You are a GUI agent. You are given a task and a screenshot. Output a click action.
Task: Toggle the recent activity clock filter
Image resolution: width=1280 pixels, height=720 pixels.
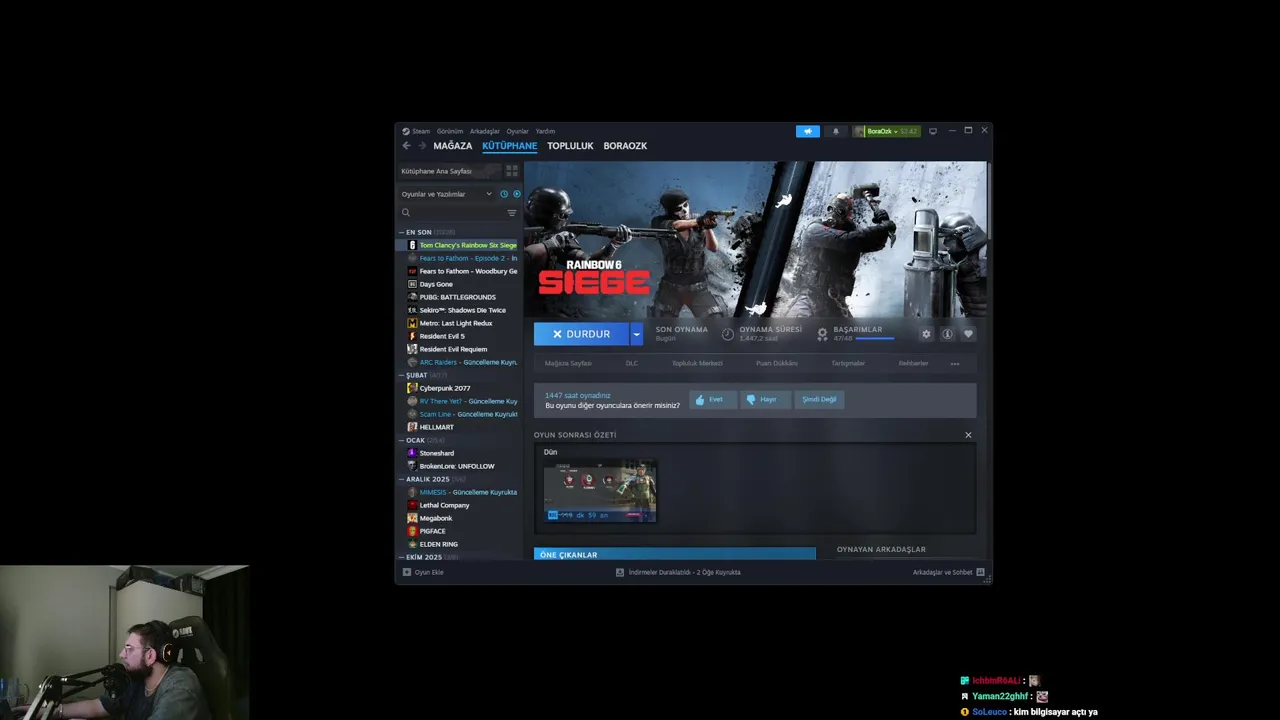504,194
